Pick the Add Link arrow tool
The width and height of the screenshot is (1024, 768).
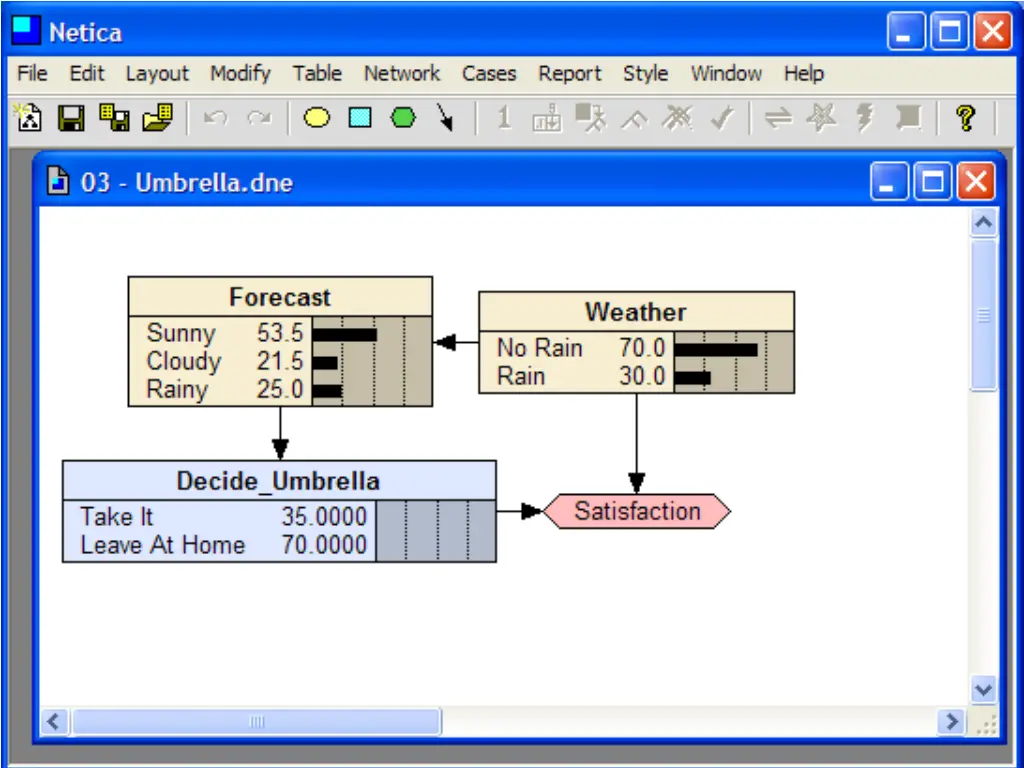445,118
